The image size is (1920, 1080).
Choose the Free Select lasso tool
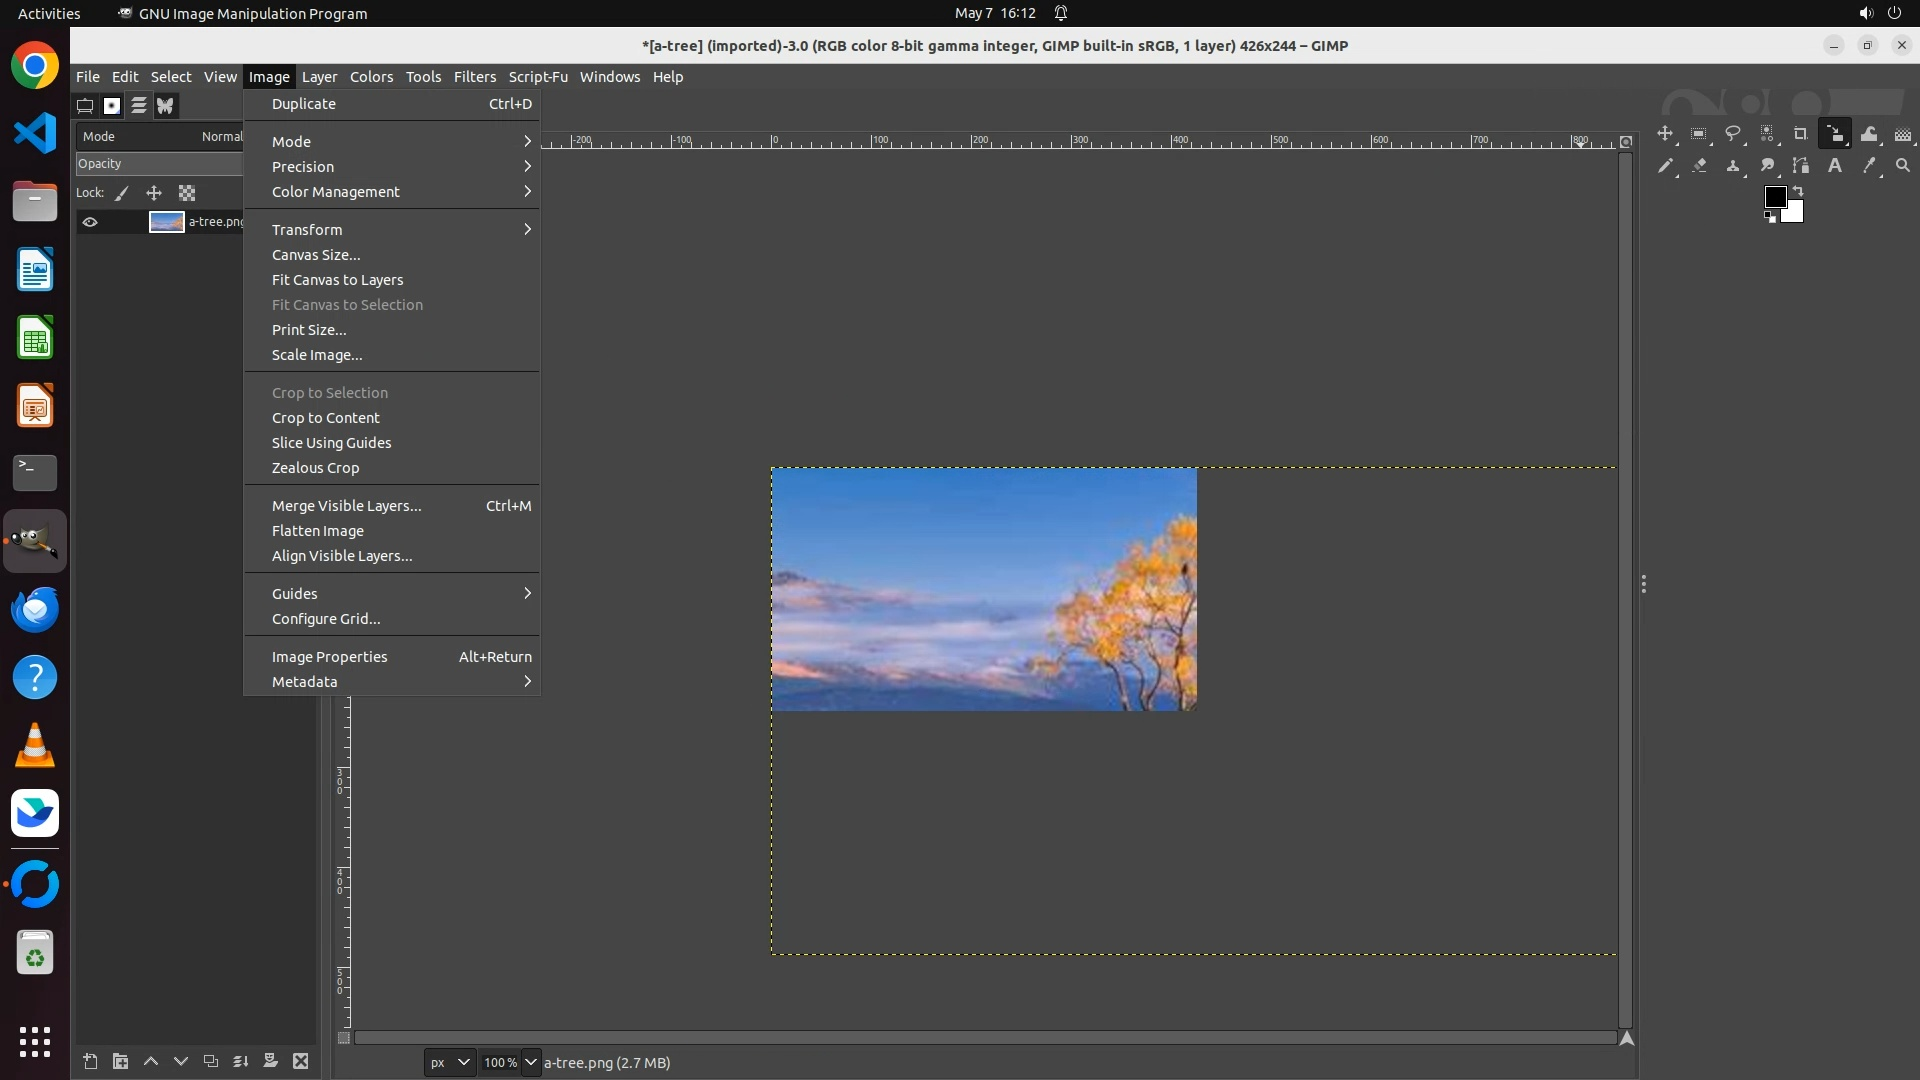1733,134
